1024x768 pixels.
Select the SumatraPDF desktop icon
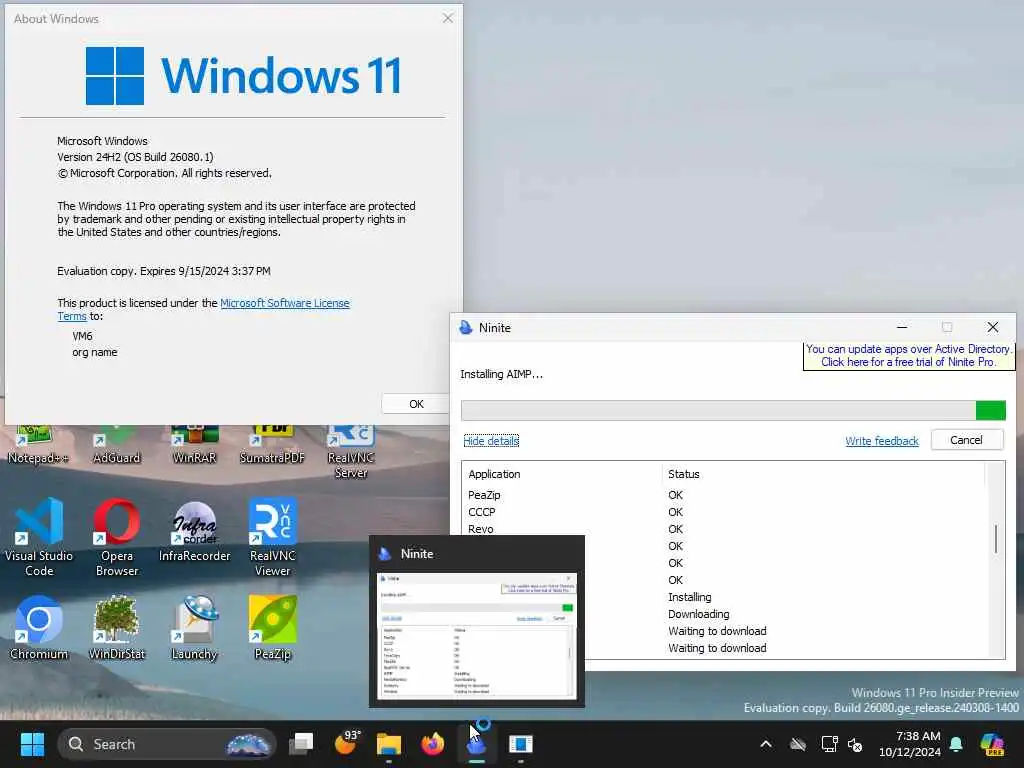point(272,445)
